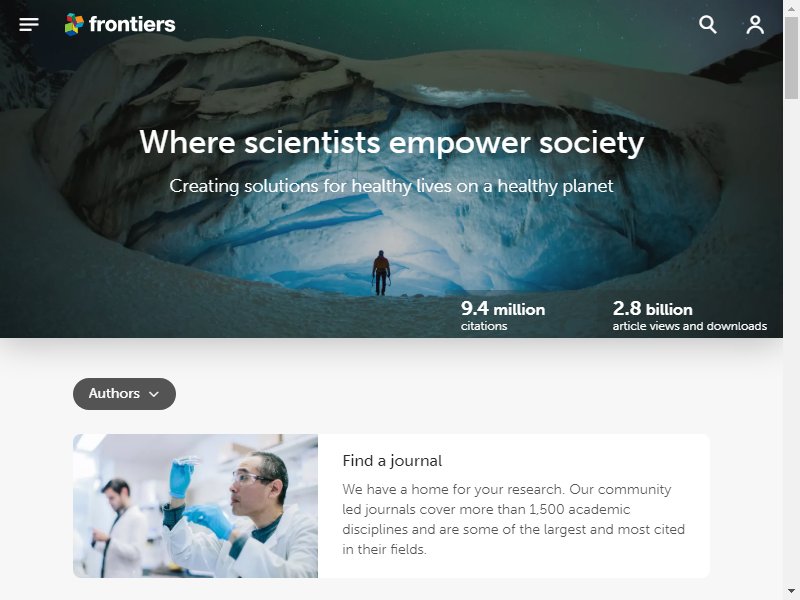The width and height of the screenshot is (800, 600).
Task: Click the Where scientists empower society headline
Action: coord(392,142)
